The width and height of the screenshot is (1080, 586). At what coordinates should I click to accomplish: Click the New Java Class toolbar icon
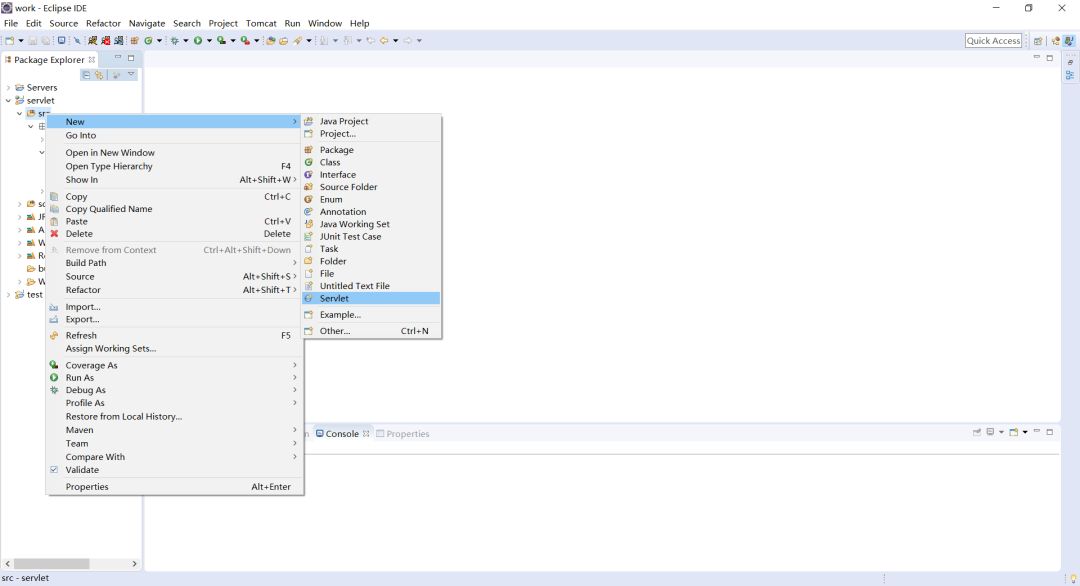(148, 41)
